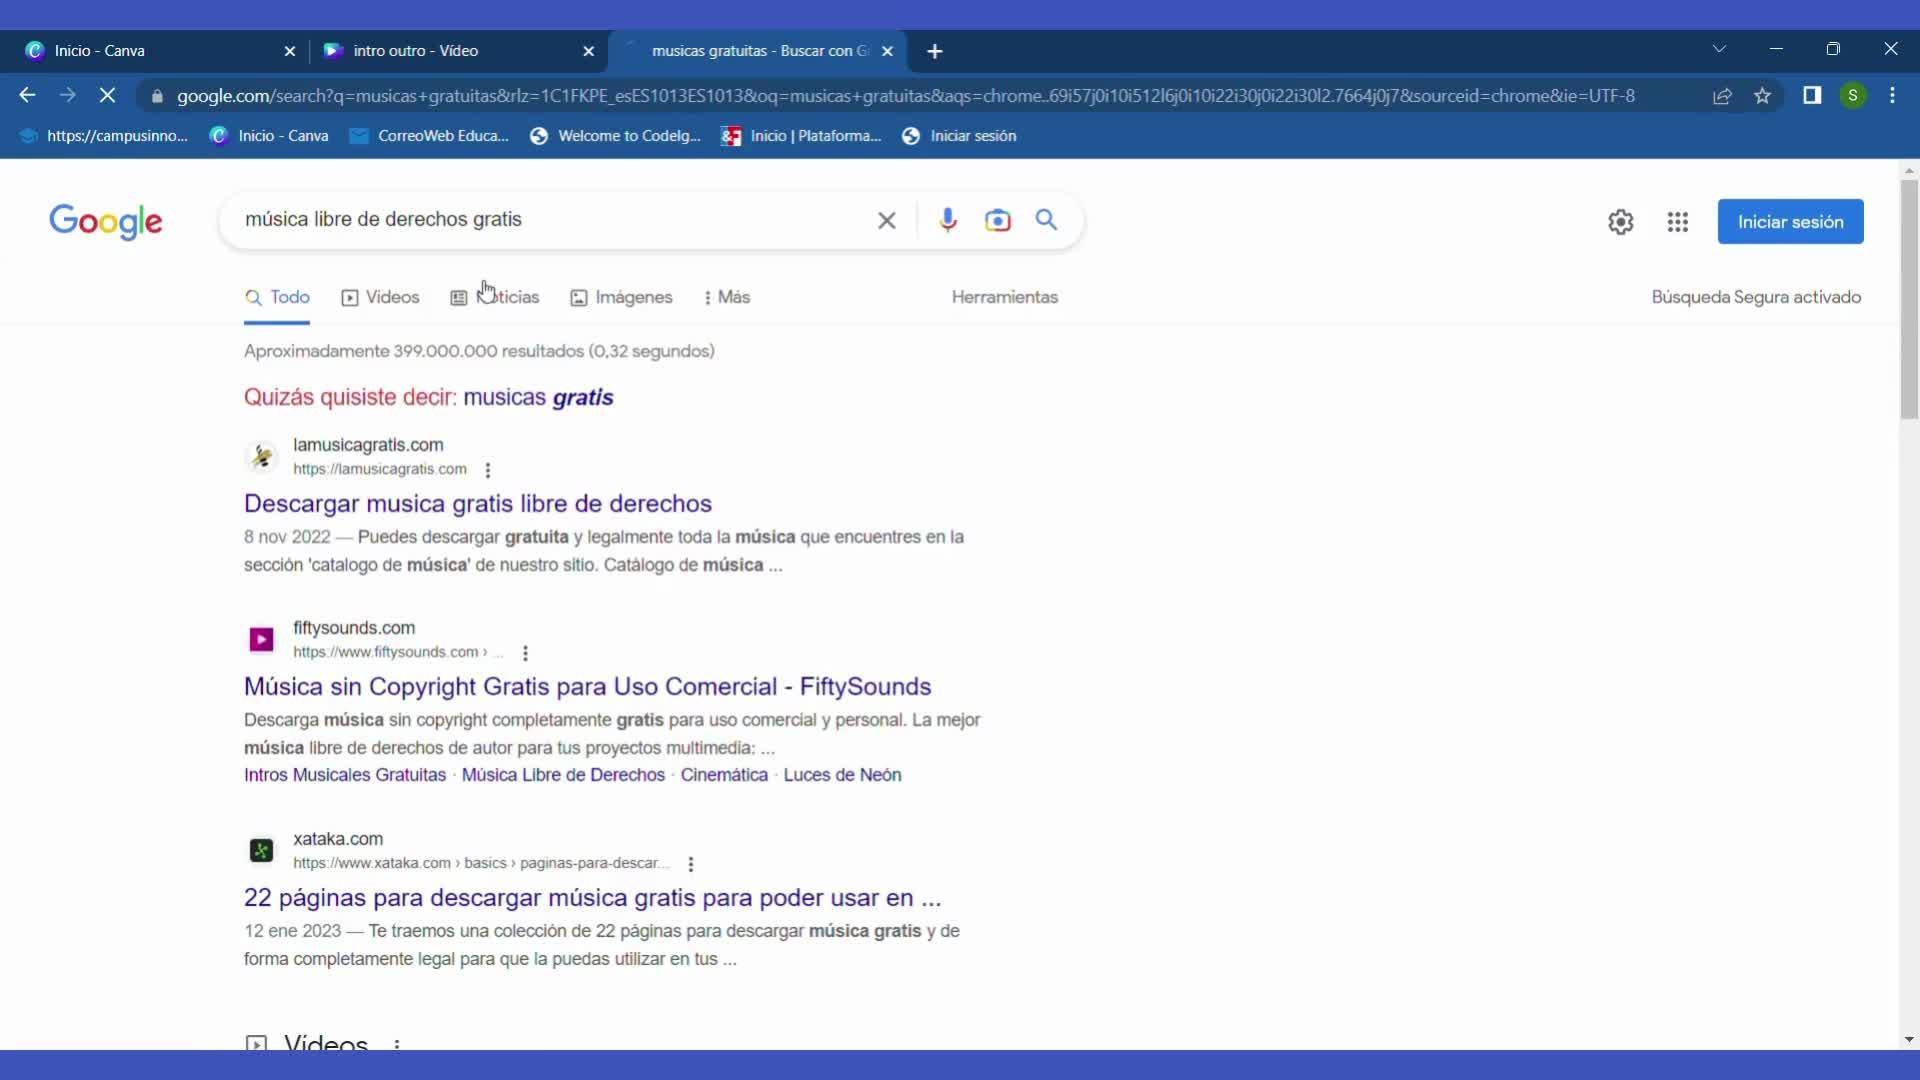Open Google settings gear icon
1920x1080 pixels.
(x=1620, y=222)
